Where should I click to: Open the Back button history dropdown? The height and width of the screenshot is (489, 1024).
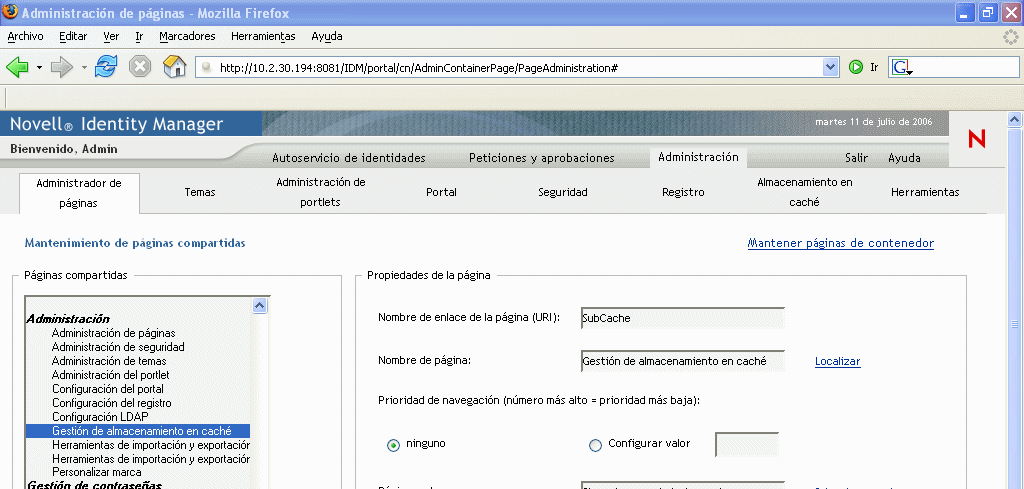click(39, 67)
